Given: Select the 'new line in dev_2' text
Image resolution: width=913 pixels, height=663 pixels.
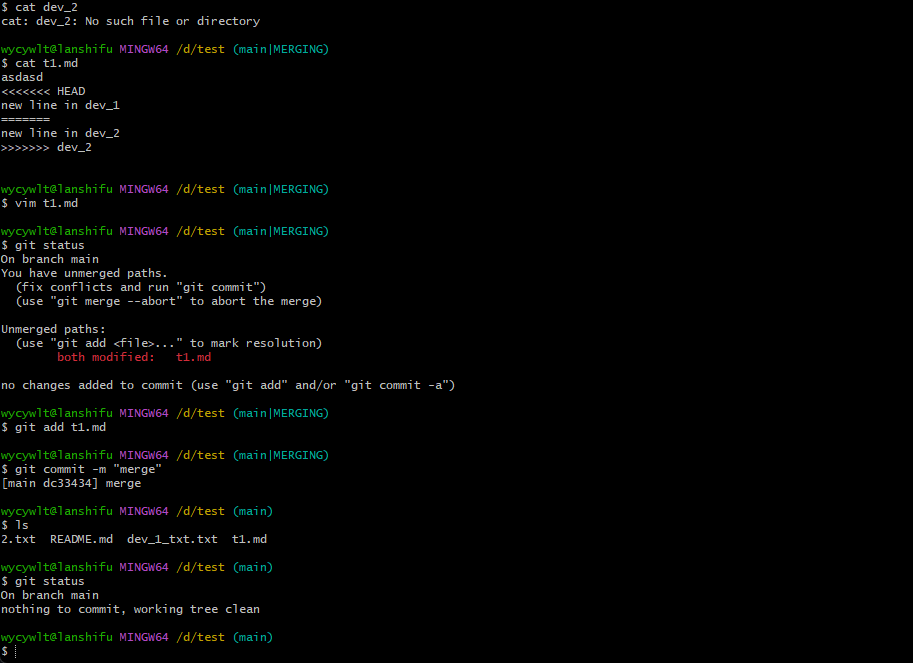Looking at the screenshot, I should tap(60, 133).
